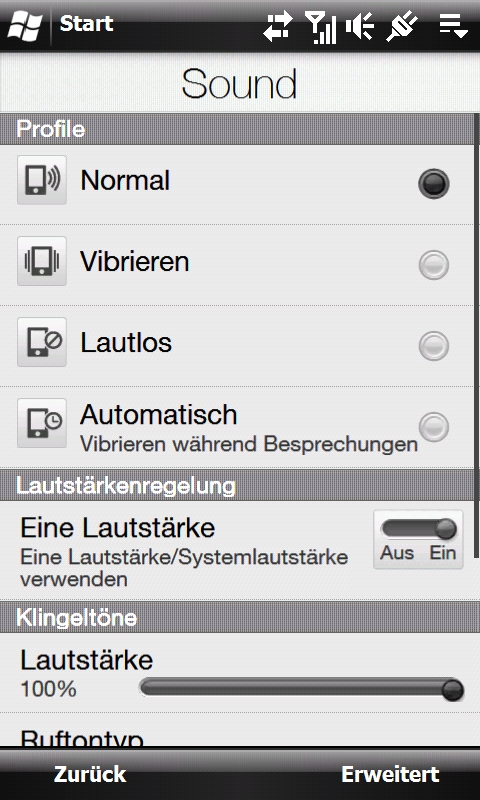The image size is (480, 800).
Task: Expand the status bar menu arrow
Action: (453, 25)
